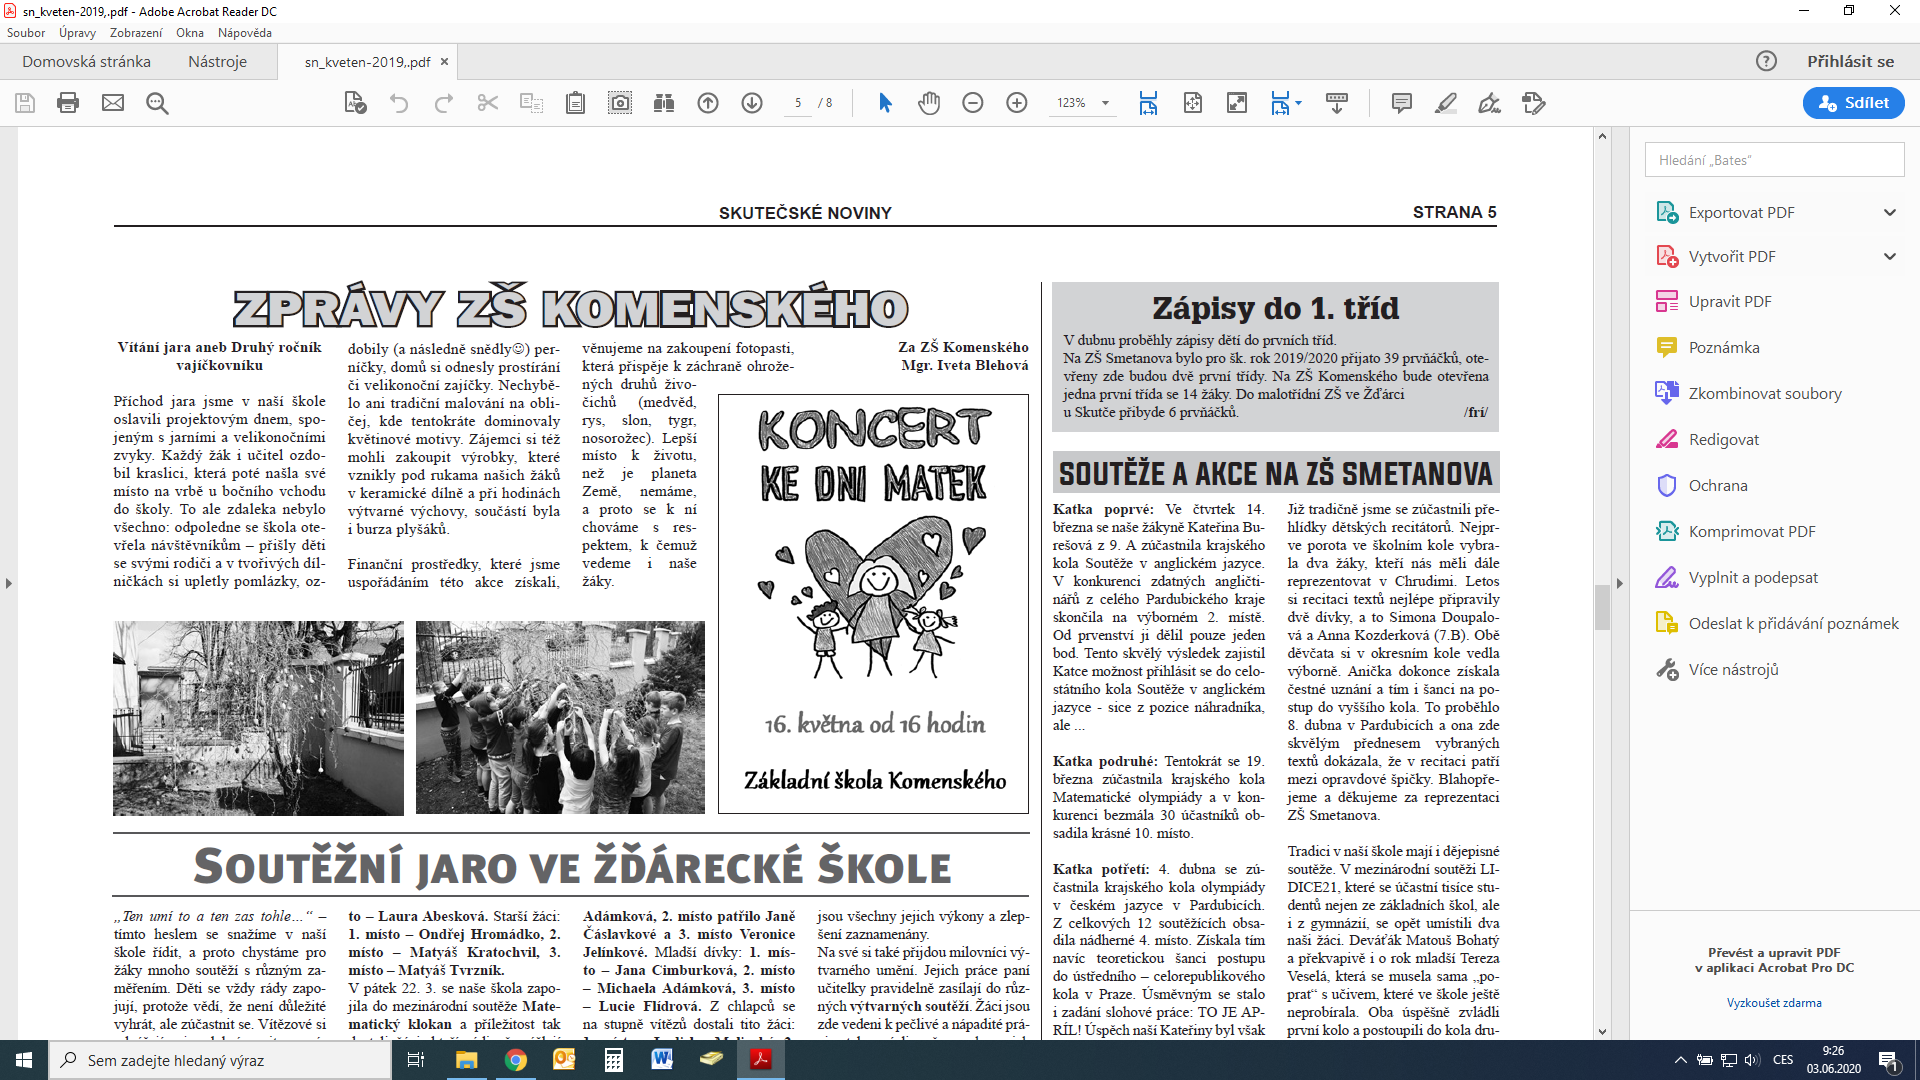1920x1080 pixels.
Task: Expand the left navigation pane arrow
Action: [8, 583]
